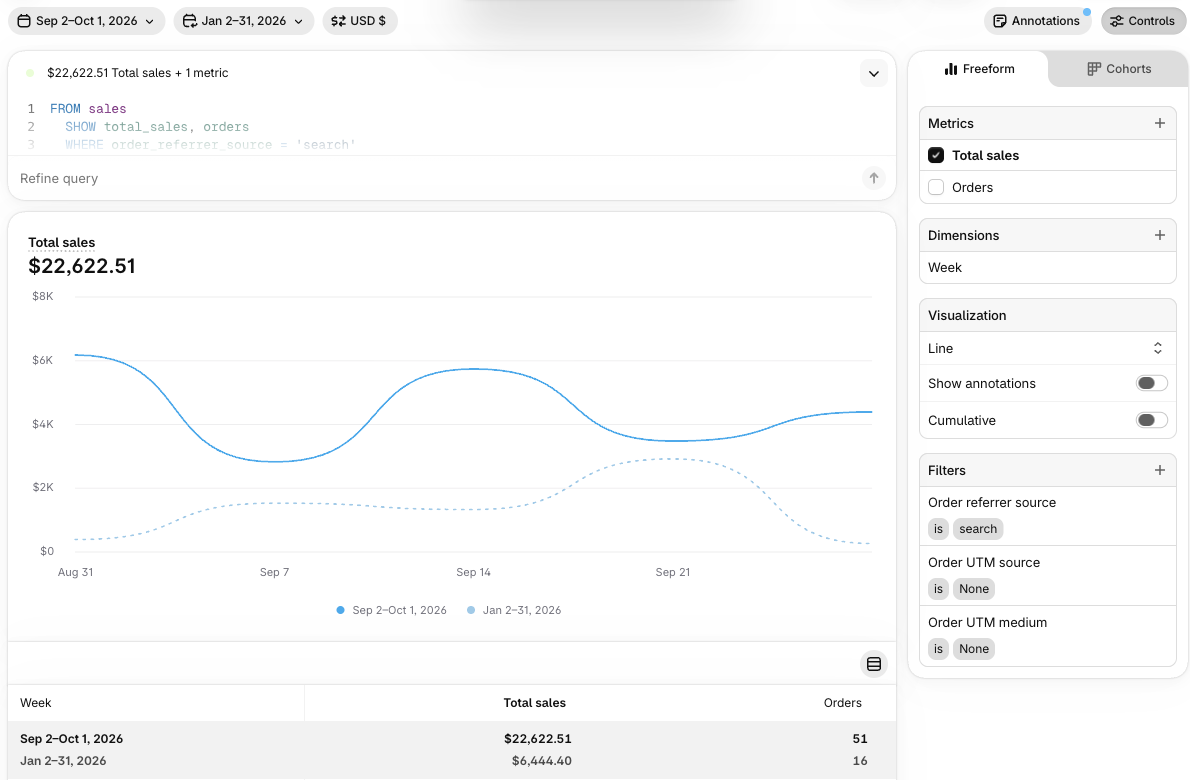Viewport: 1190px width, 780px height.
Task: Click the FROM sales query line
Action: coord(88,109)
